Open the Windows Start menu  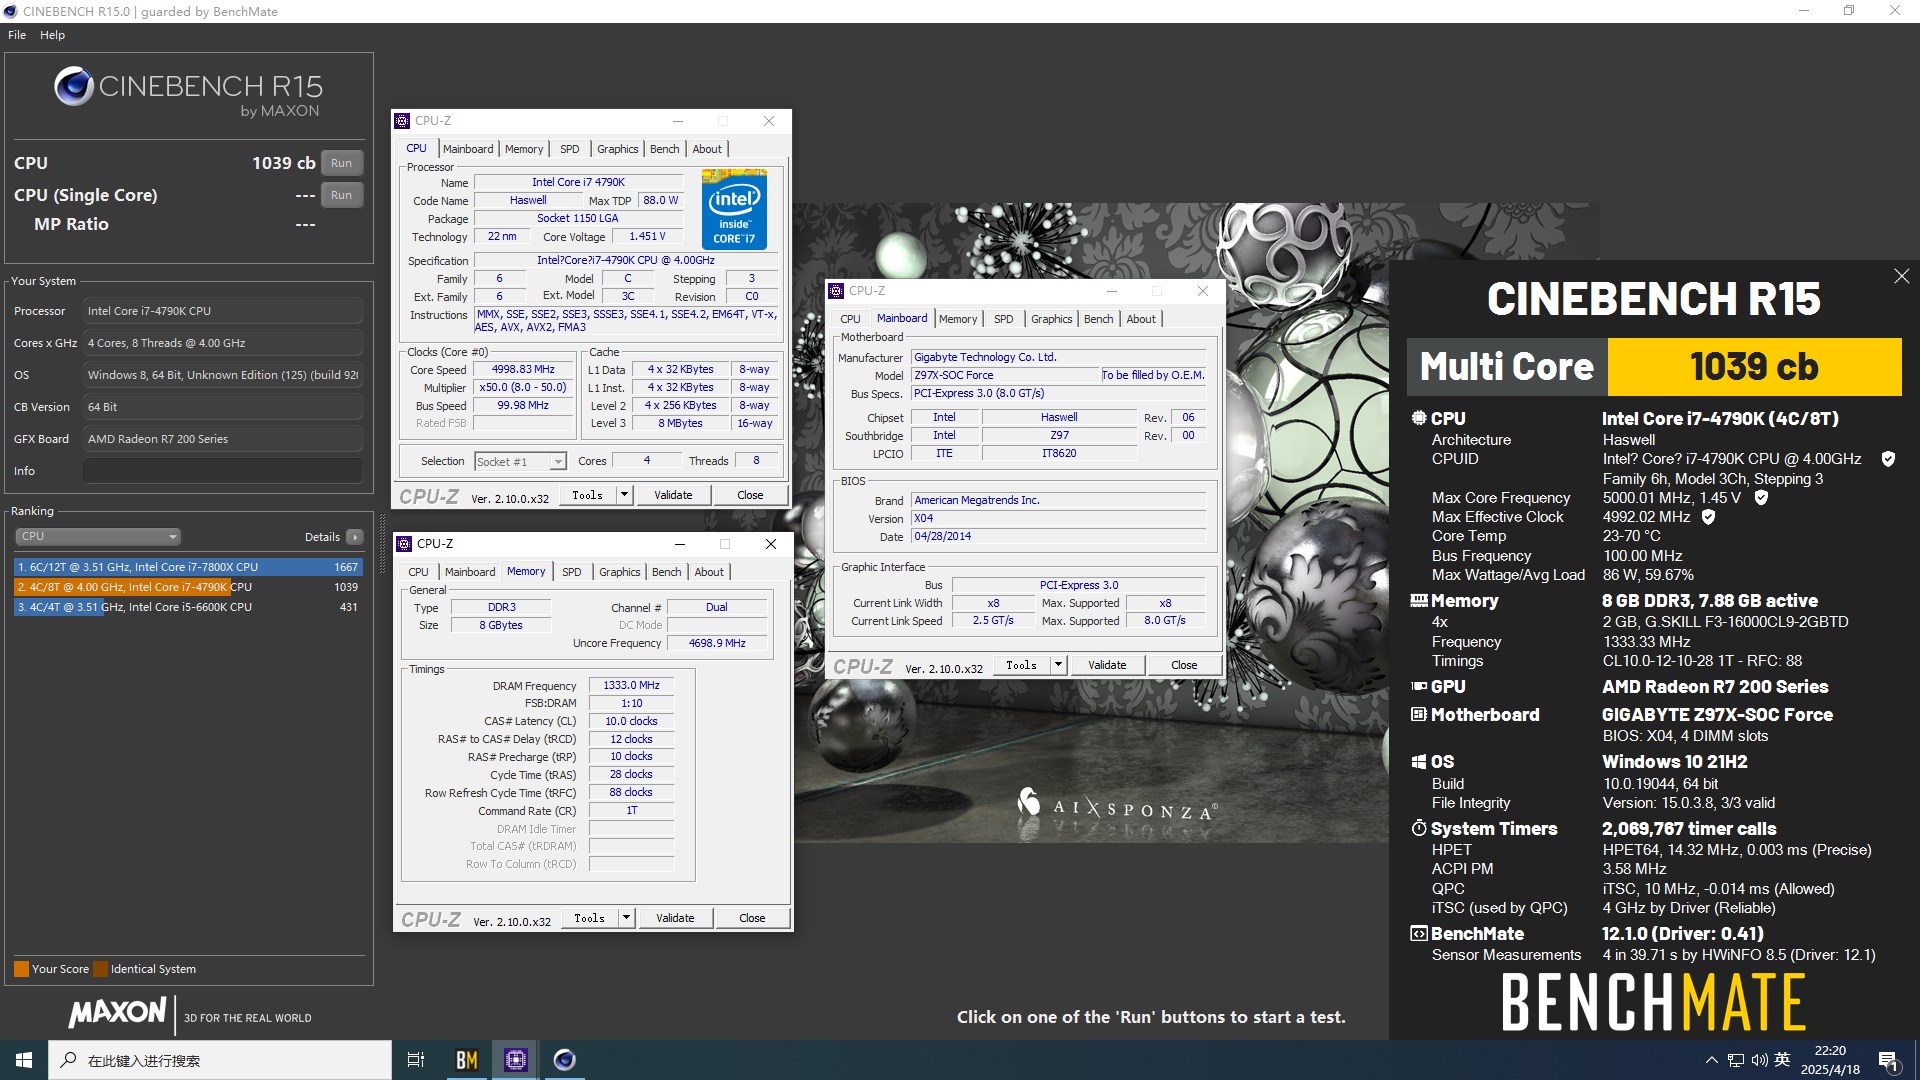pyautogui.click(x=24, y=1060)
